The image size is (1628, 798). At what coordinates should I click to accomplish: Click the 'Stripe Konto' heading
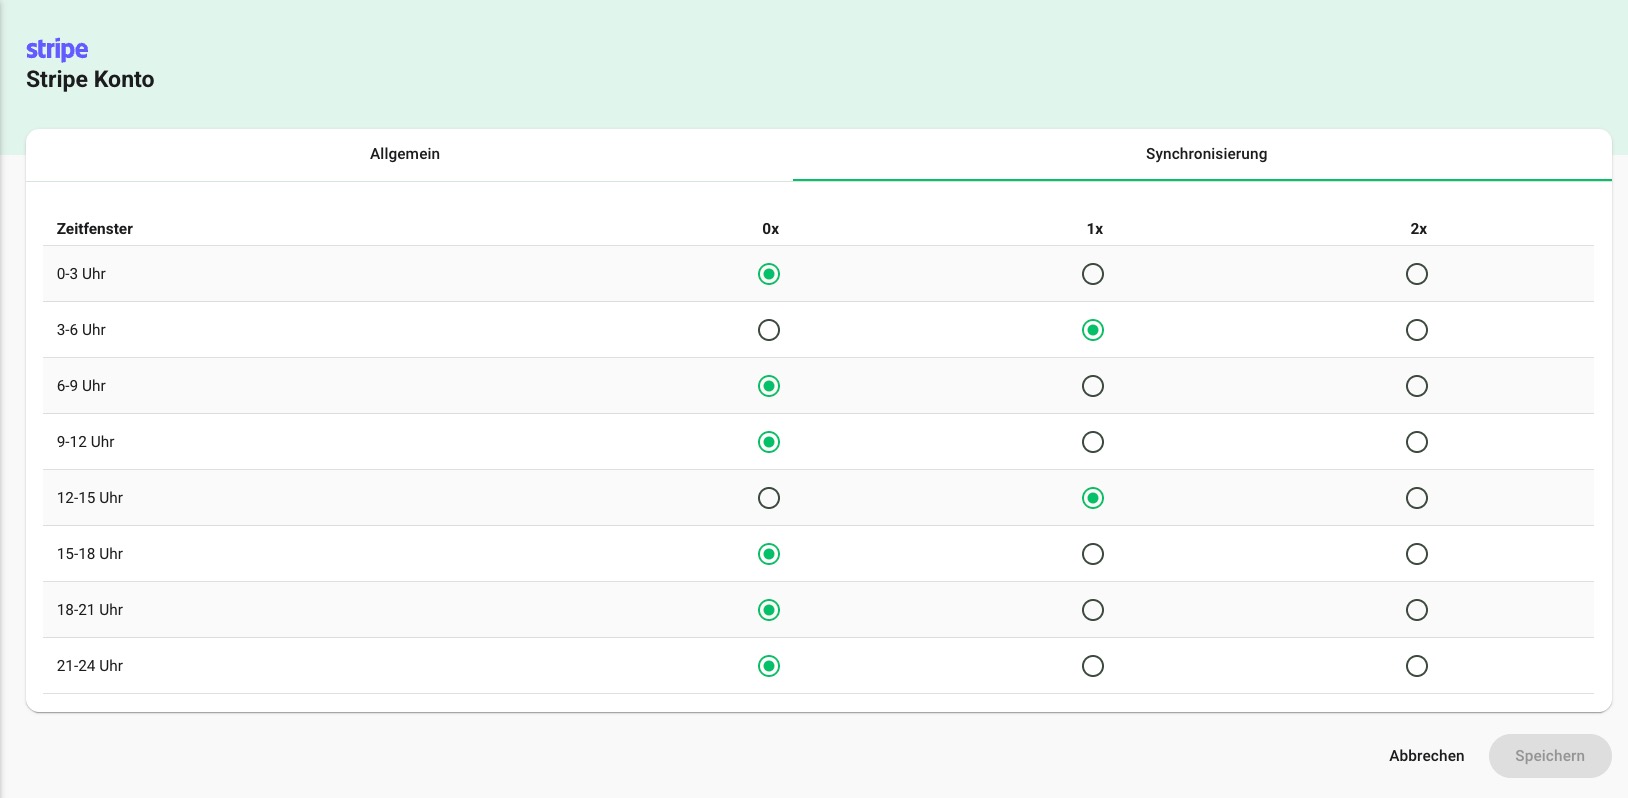coord(90,80)
